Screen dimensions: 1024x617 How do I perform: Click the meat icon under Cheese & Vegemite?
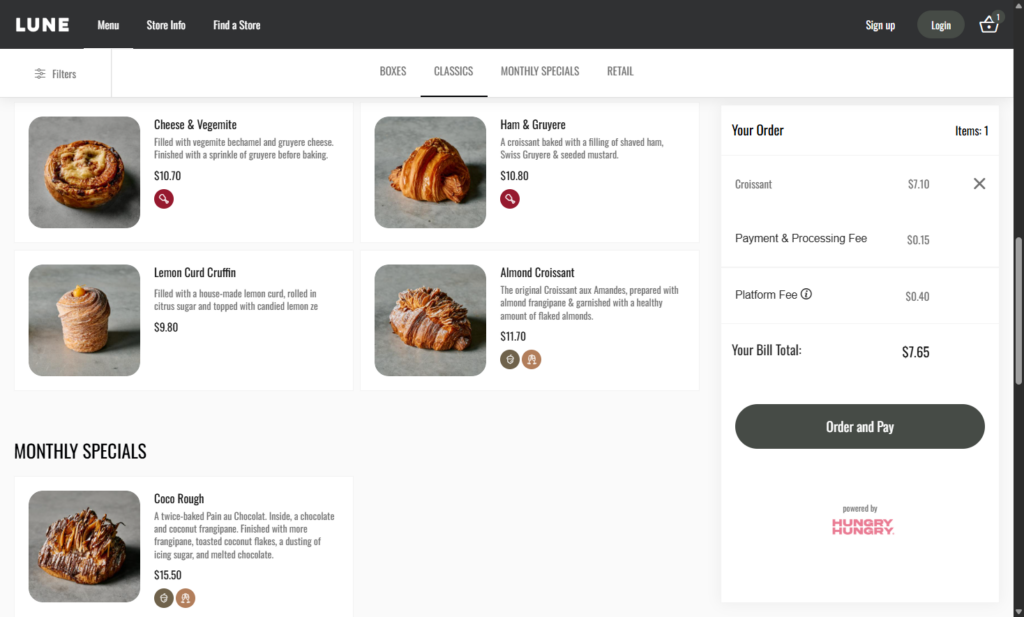(x=163, y=199)
